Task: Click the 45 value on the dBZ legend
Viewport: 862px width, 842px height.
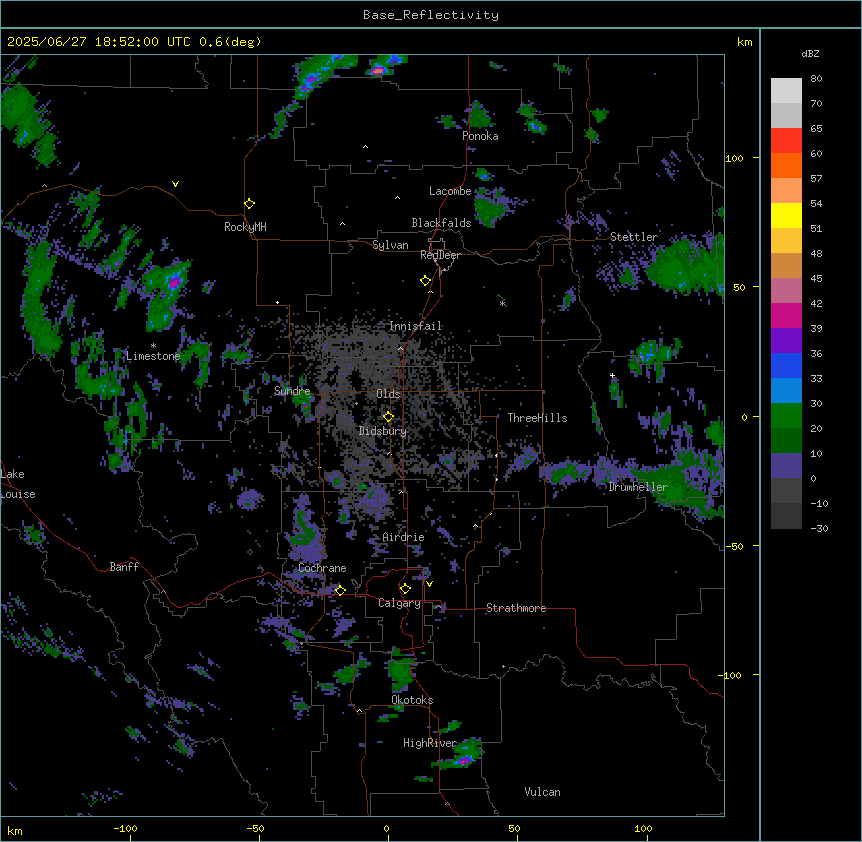Action: coord(816,279)
